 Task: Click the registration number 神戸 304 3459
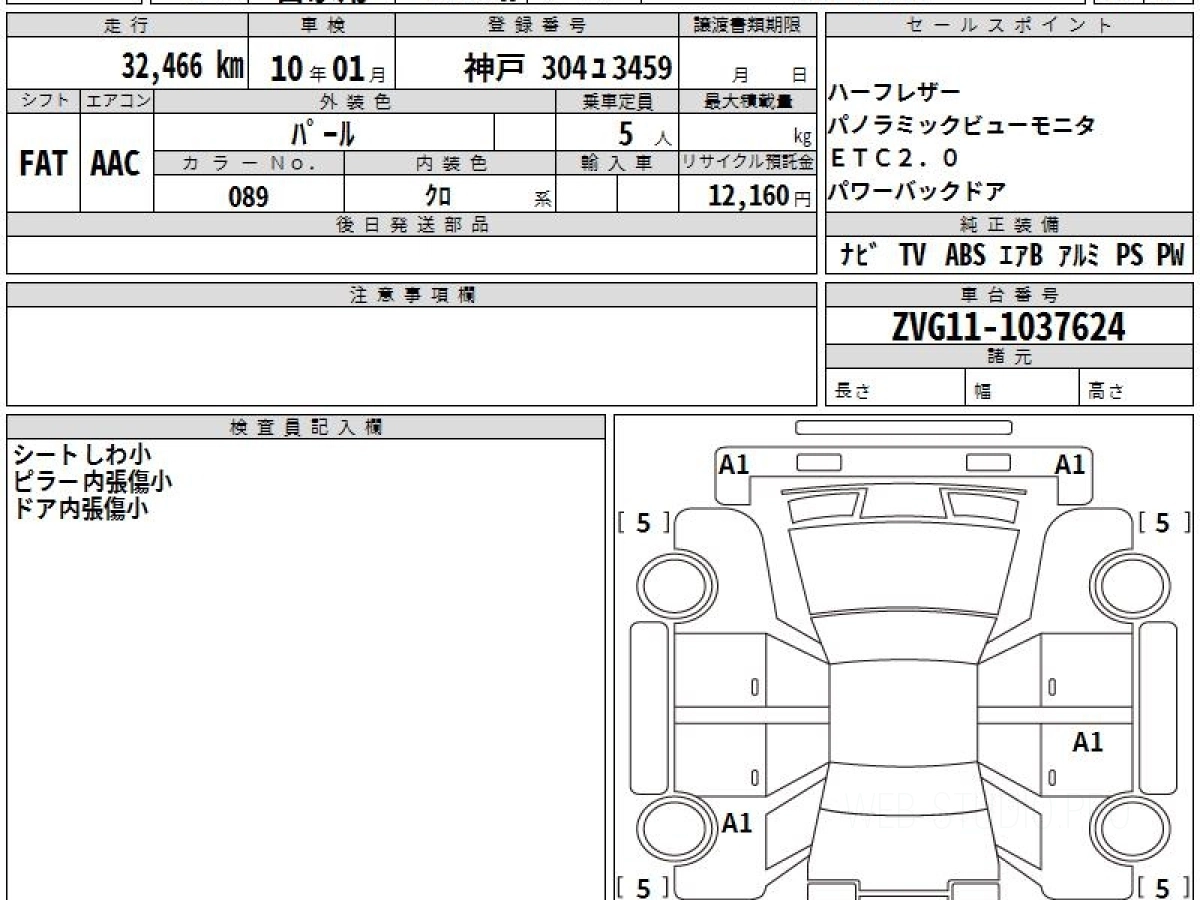567,68
